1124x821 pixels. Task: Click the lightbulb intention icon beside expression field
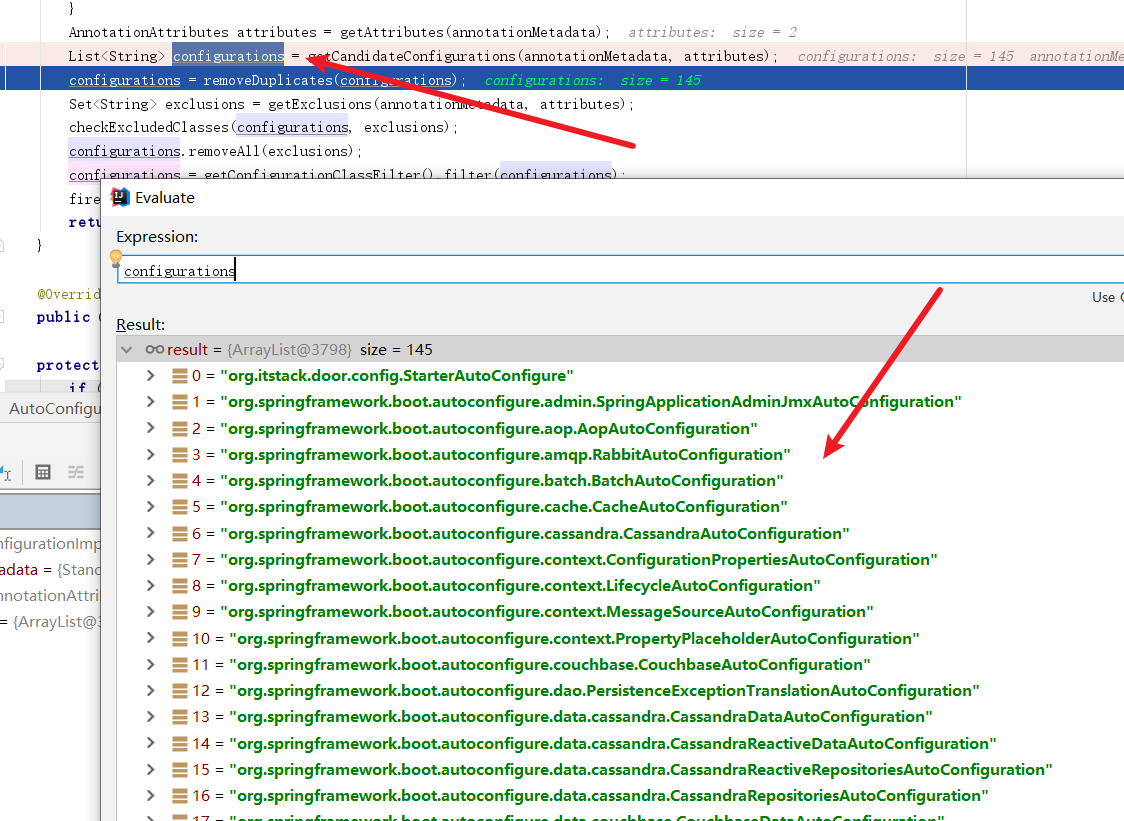[116, 258]
